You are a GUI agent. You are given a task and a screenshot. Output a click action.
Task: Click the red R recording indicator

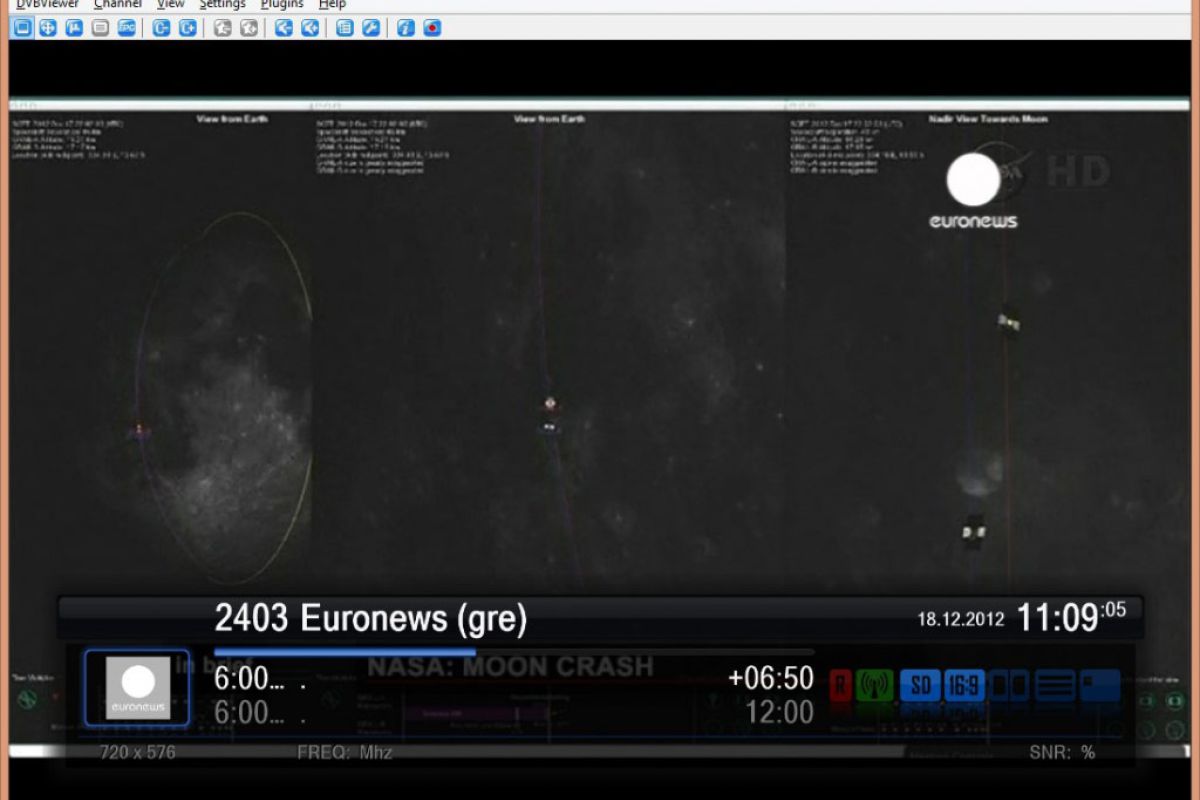click(x=840, y=686)
